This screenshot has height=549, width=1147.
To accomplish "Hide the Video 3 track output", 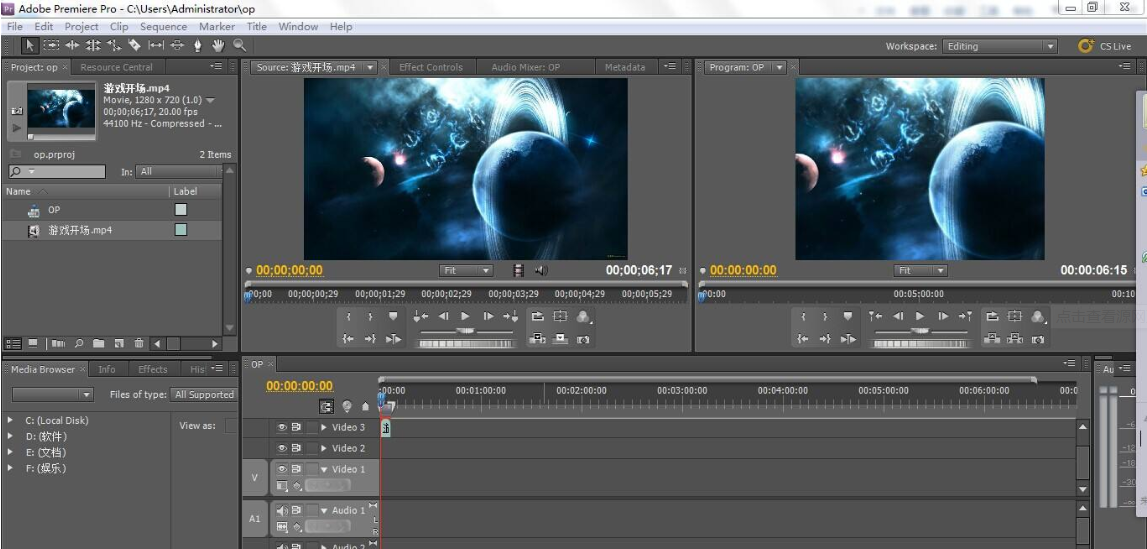I will 282,427.
